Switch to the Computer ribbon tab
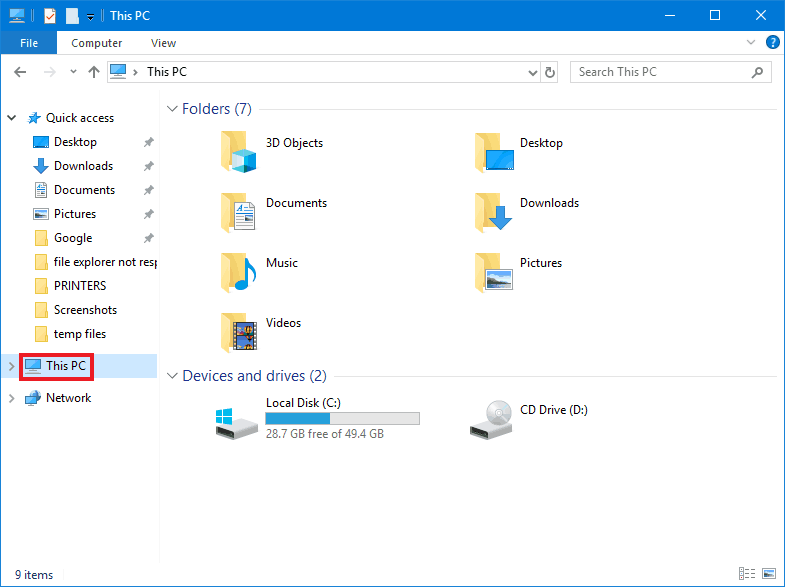This screenshot has height=587, width=785. 96,43
